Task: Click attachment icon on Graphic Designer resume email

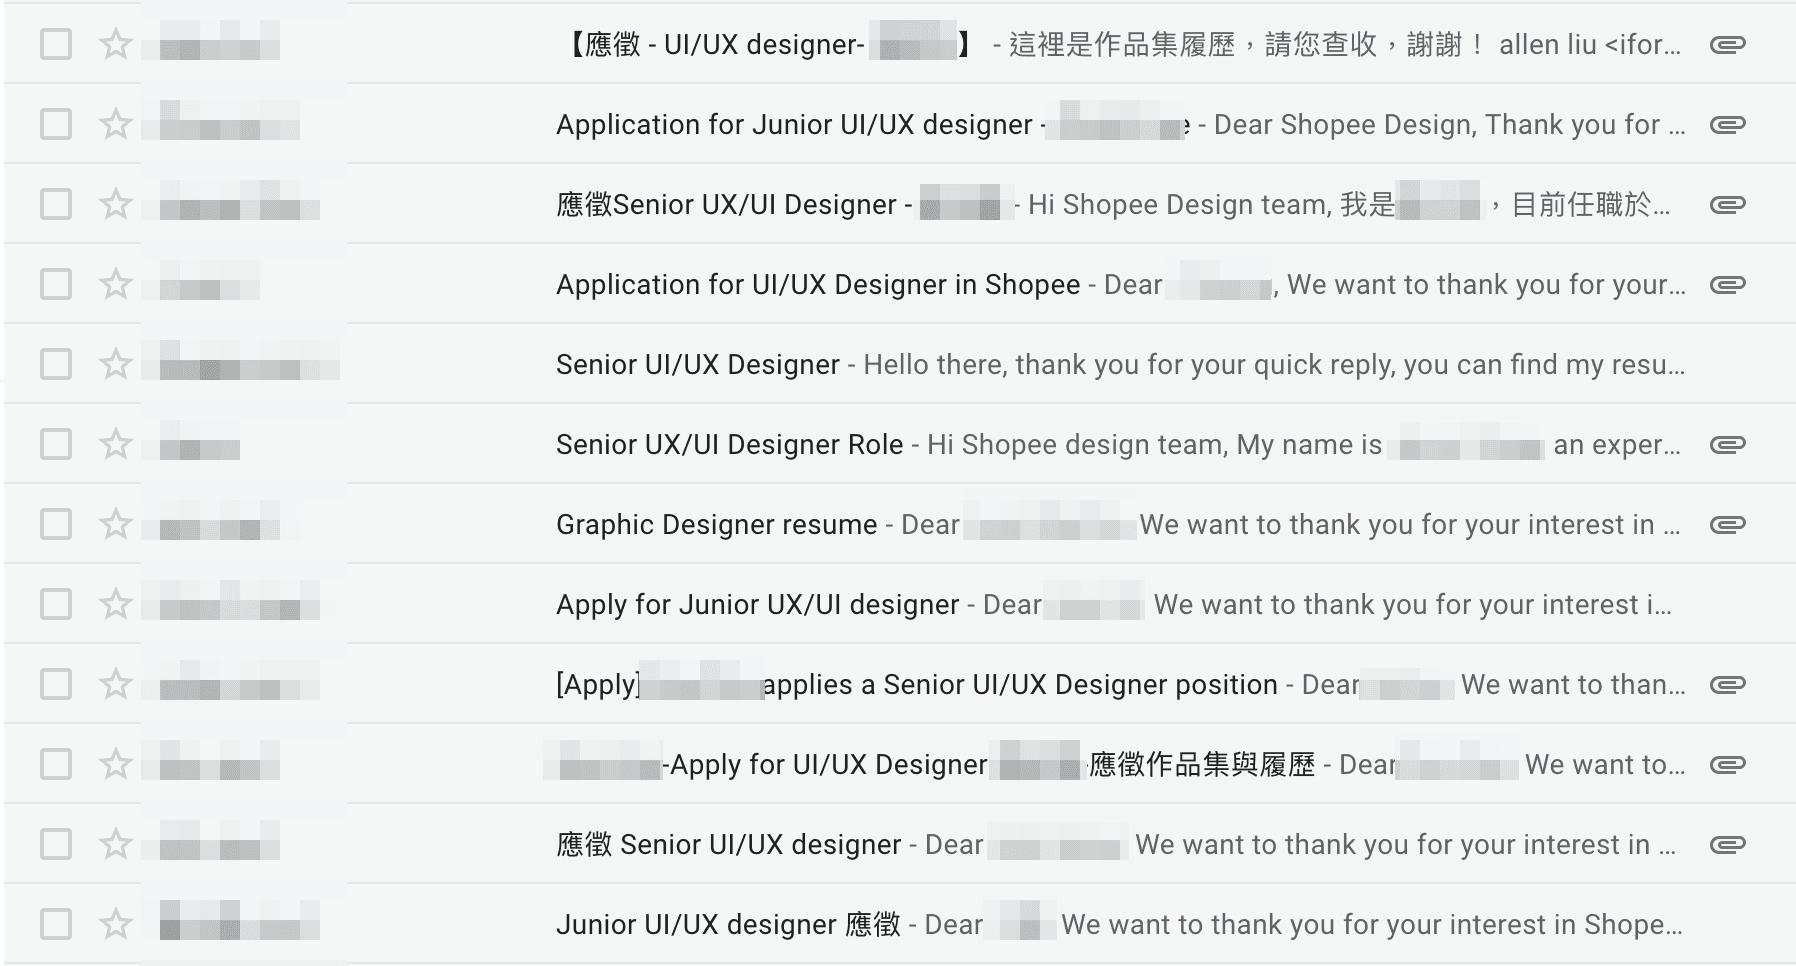Action: coord(1727,524)
